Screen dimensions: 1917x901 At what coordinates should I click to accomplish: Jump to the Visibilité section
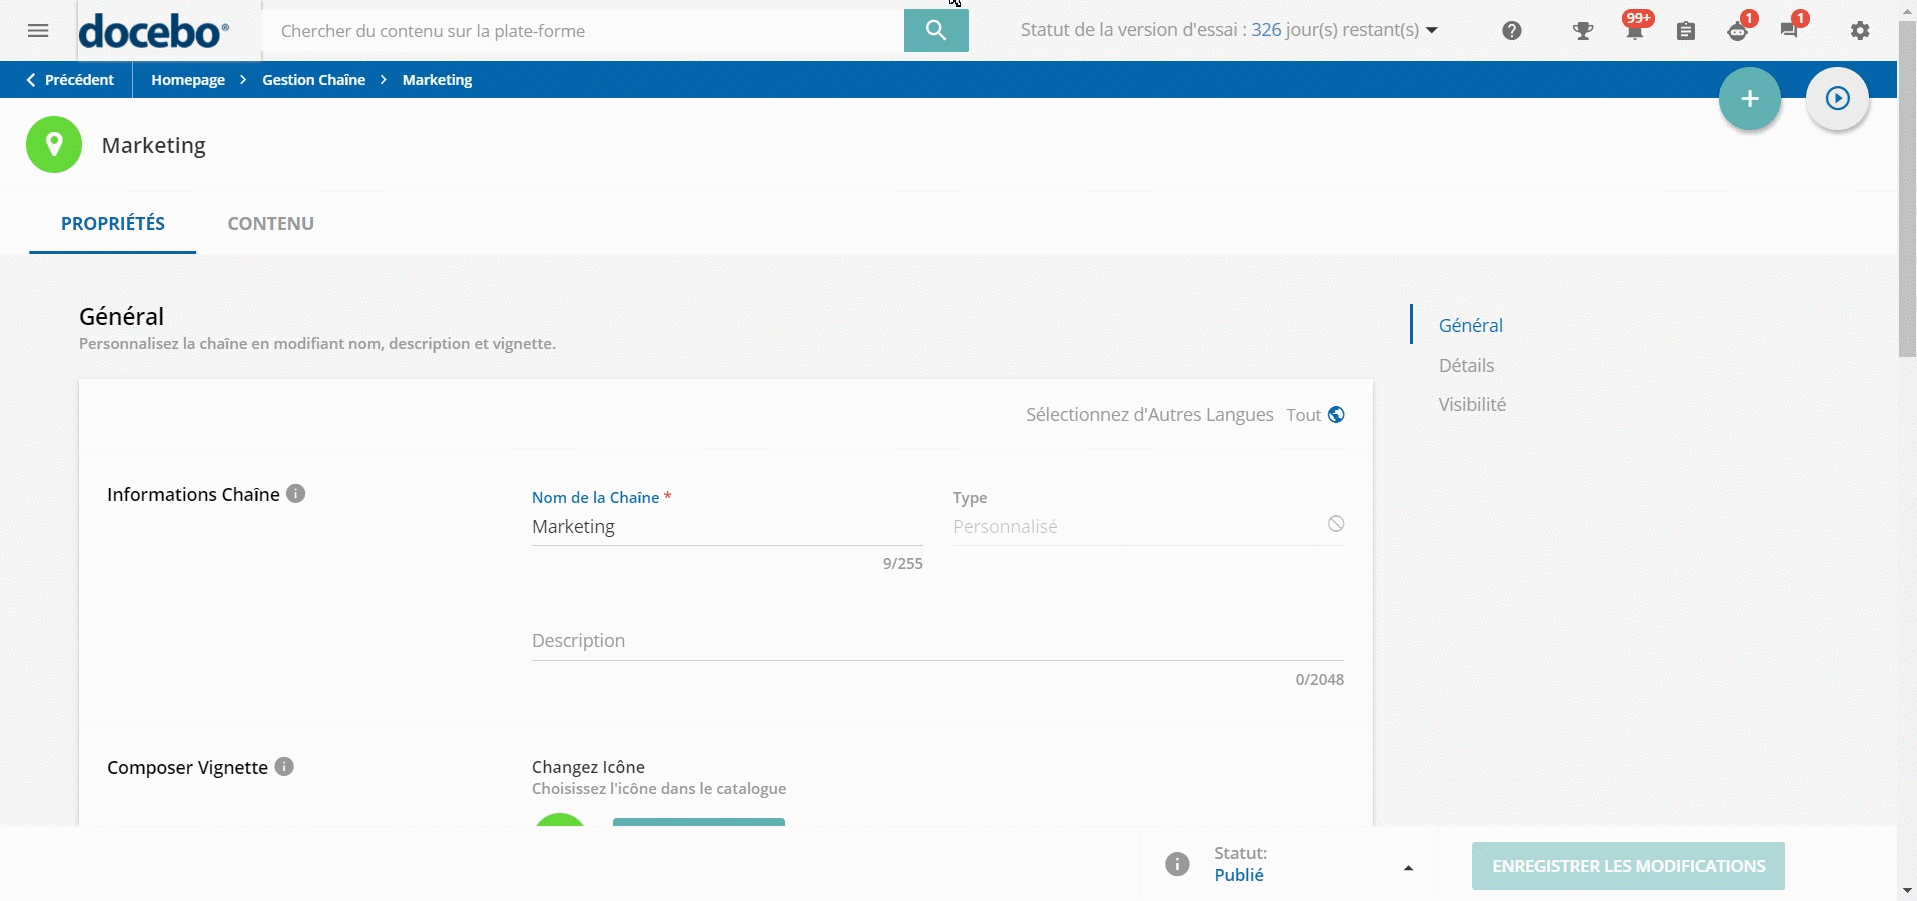1471,405
